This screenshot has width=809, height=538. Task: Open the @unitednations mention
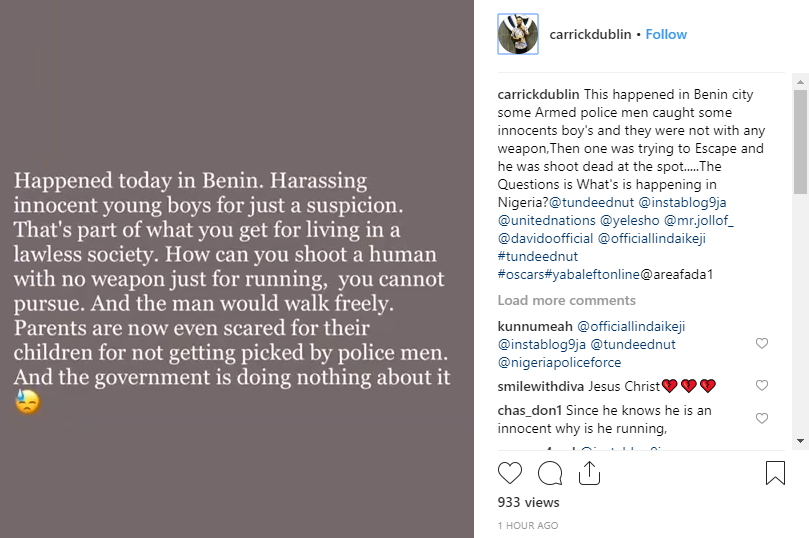543,220
